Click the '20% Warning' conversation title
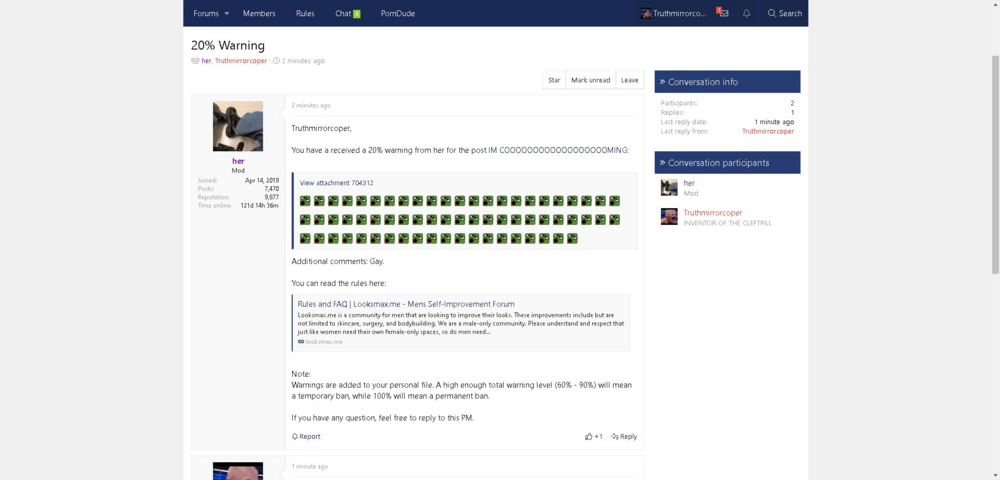1000x480 pixels. click(x=228, y=45)
